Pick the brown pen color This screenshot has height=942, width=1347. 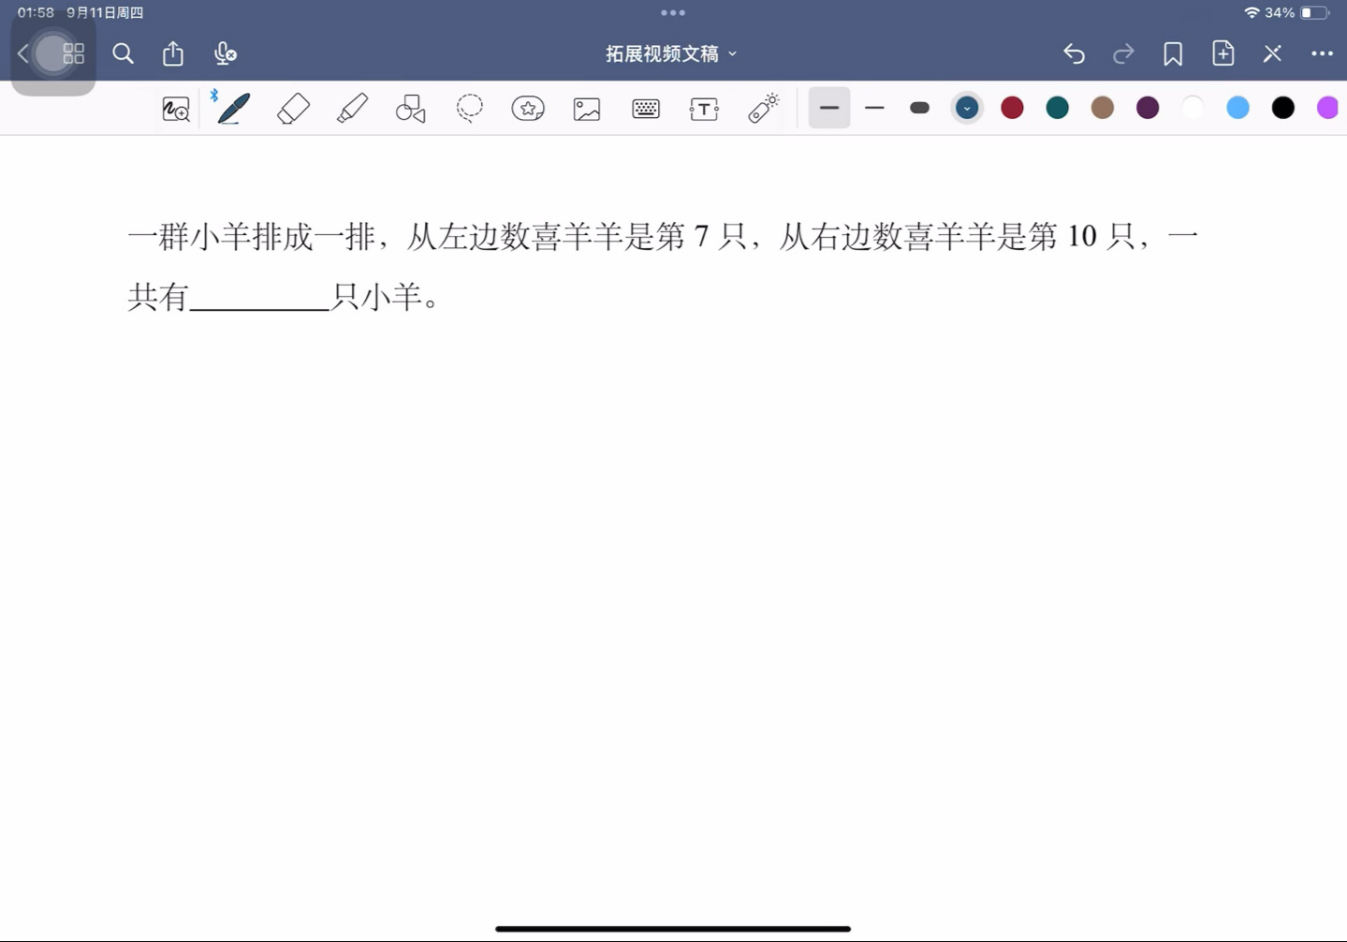click(1103, 108)
